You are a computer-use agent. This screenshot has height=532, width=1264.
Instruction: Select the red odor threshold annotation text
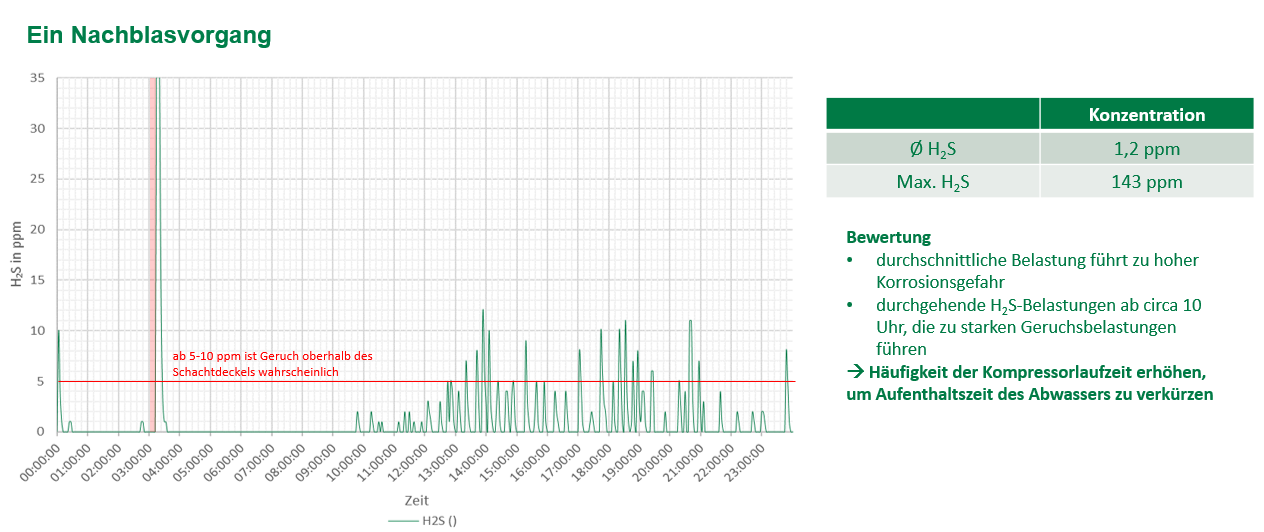[271, 363]
